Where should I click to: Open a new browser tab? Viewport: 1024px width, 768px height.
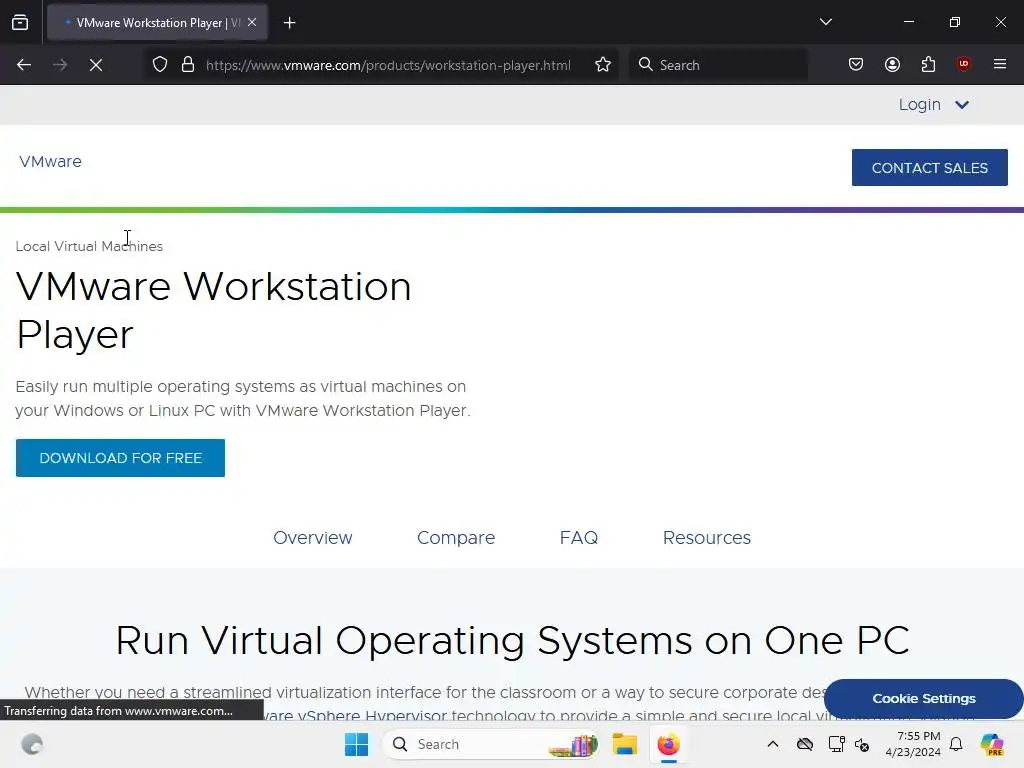point(289,23)
